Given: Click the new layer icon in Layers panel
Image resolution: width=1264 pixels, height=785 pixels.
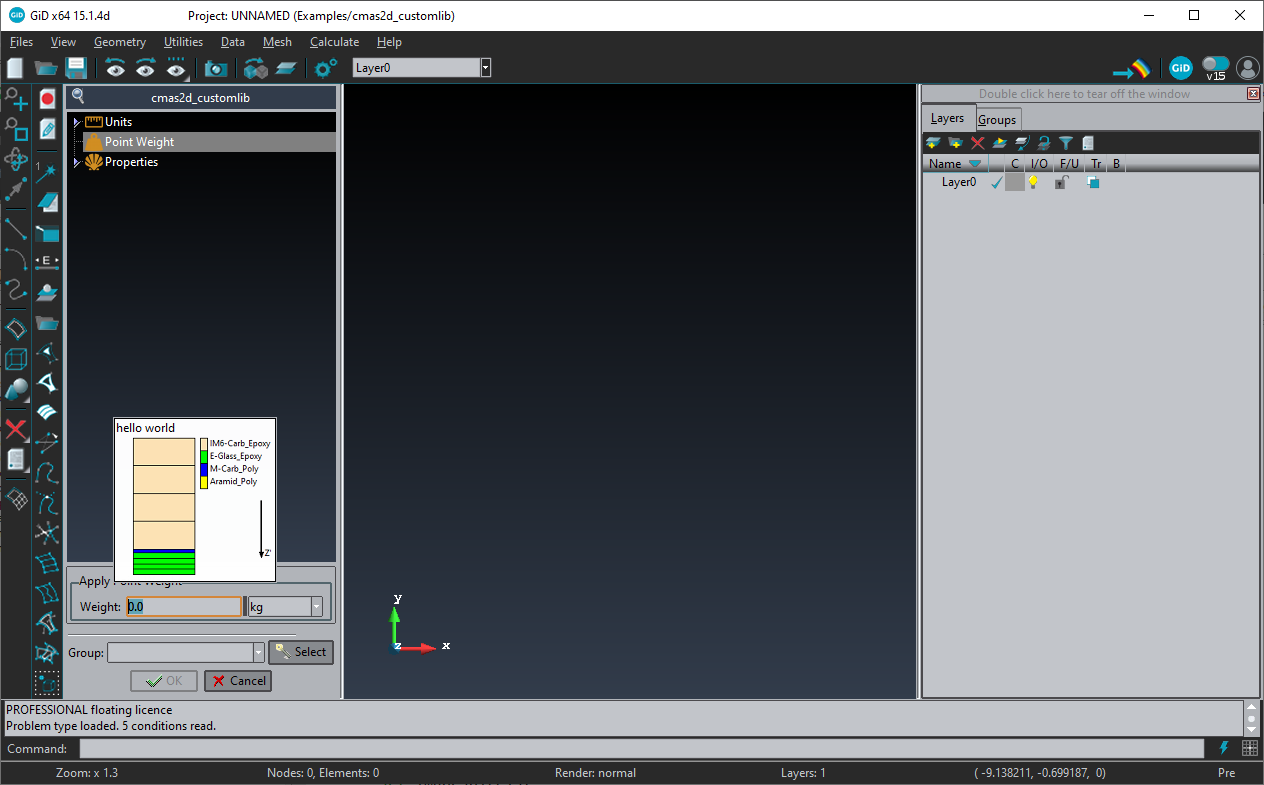Looking at the screenshot, I should click(933, 143).
